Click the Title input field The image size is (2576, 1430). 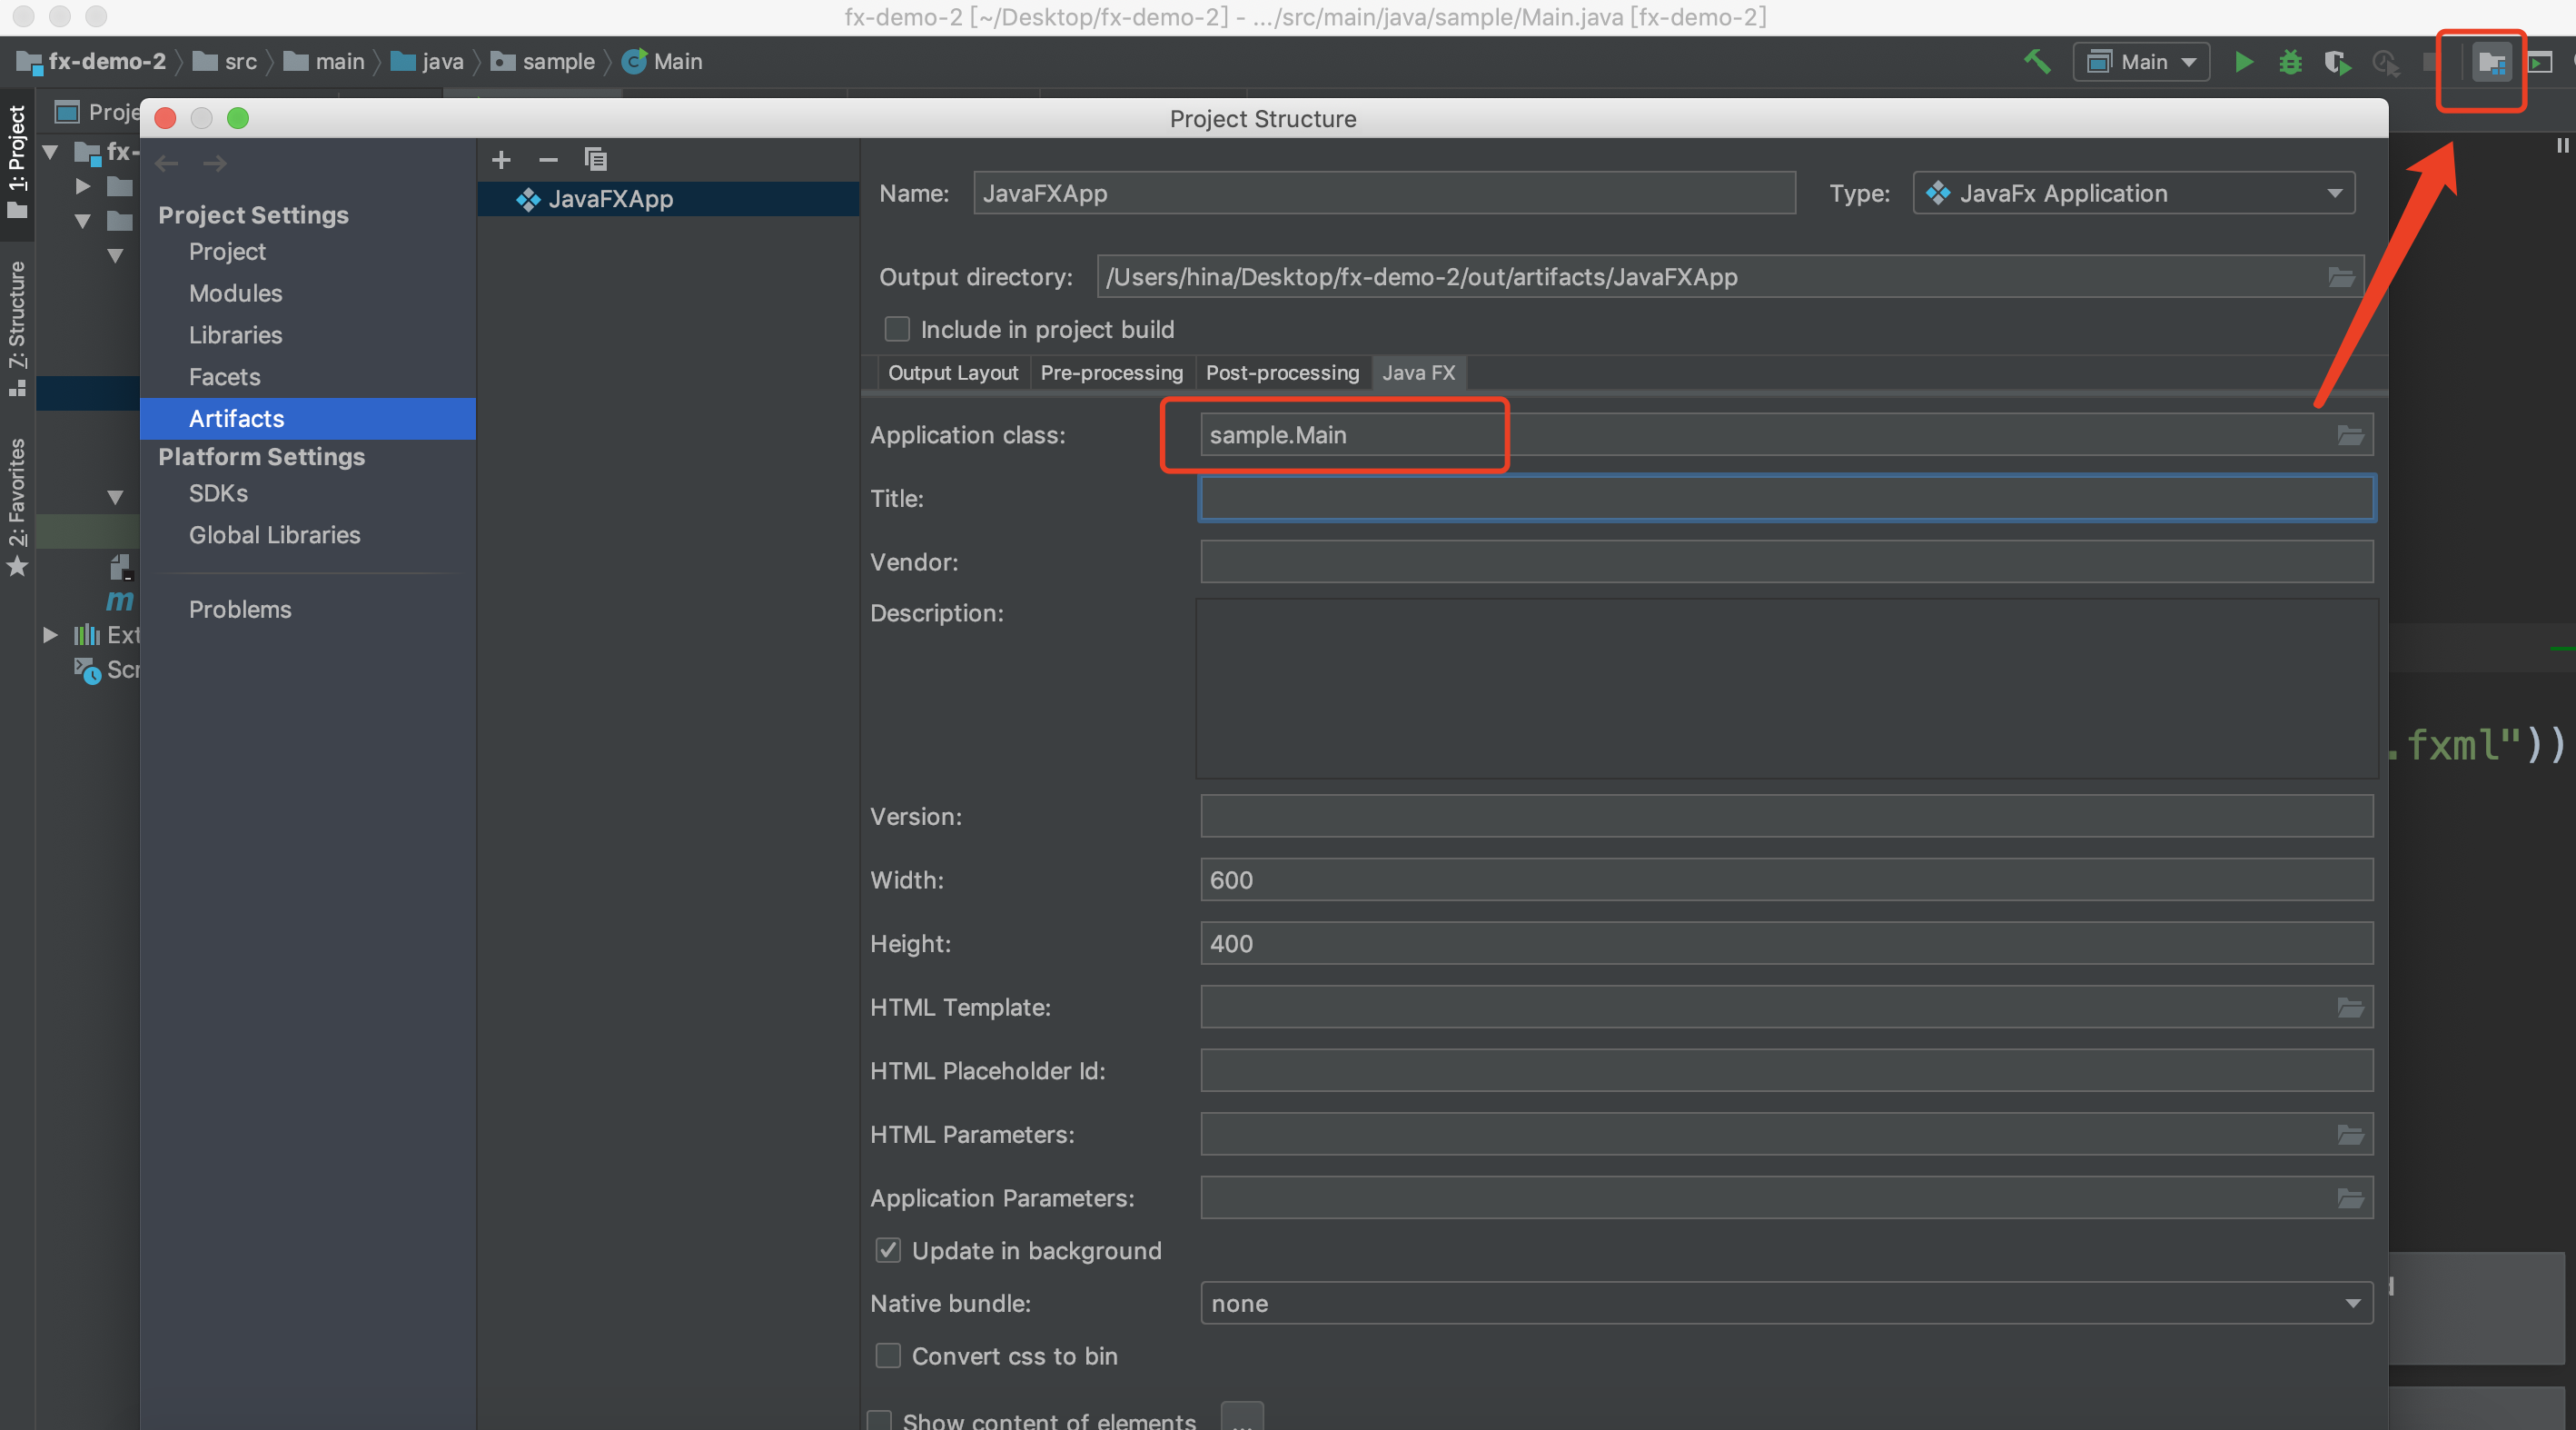(1786, 498)
